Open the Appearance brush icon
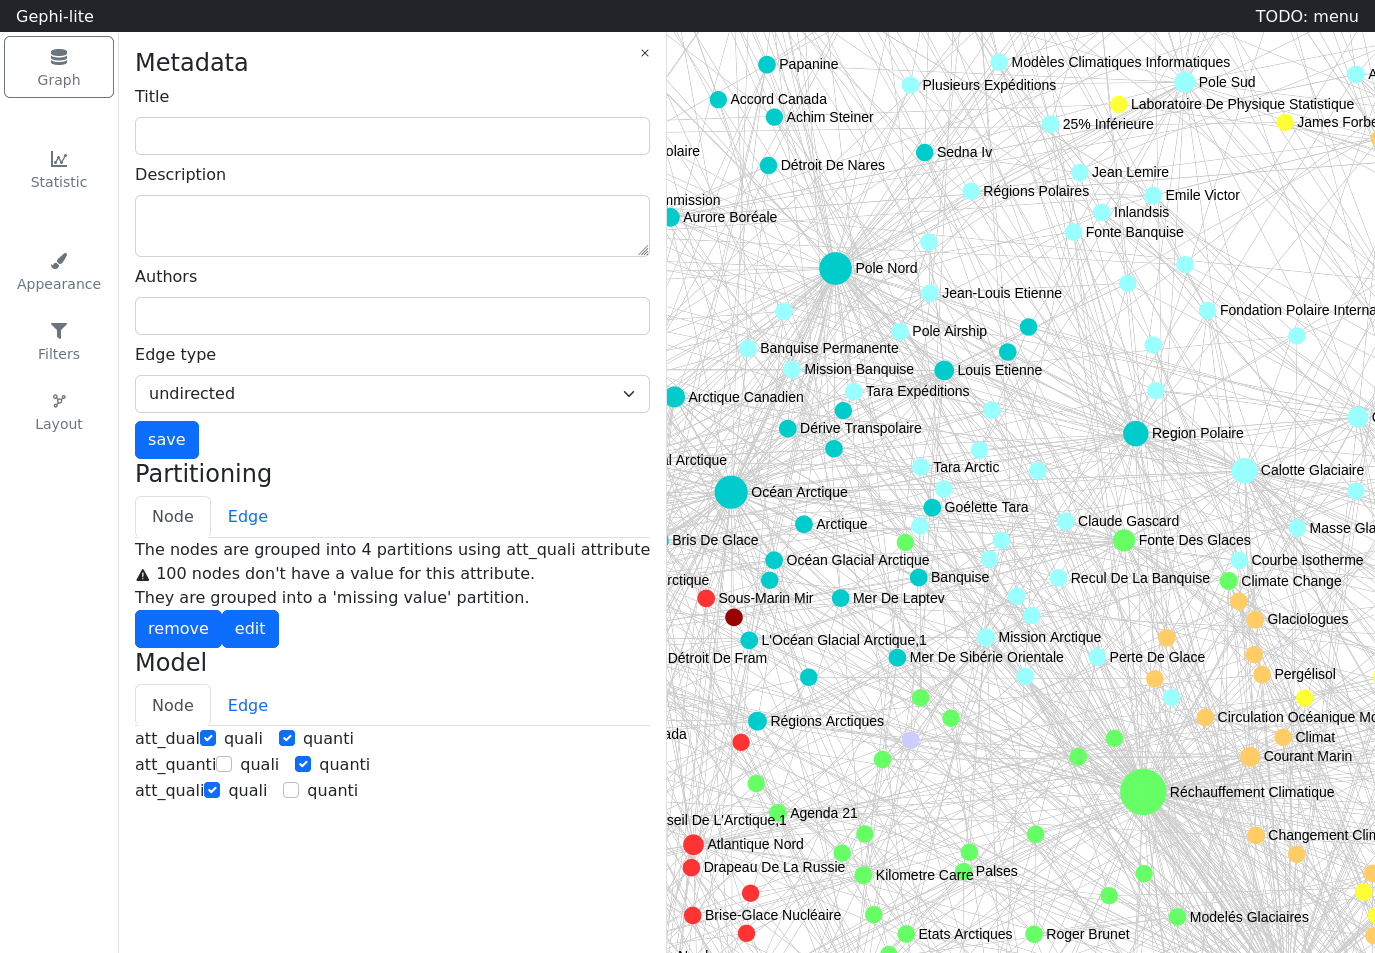 [x=59, y=261]
